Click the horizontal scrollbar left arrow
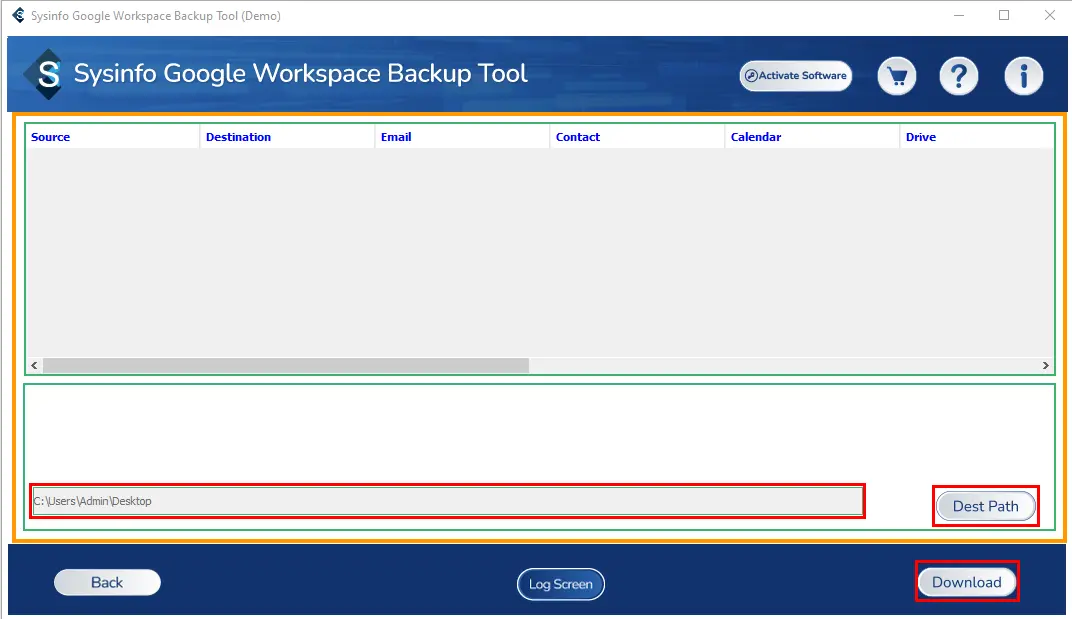 (34, 365)
